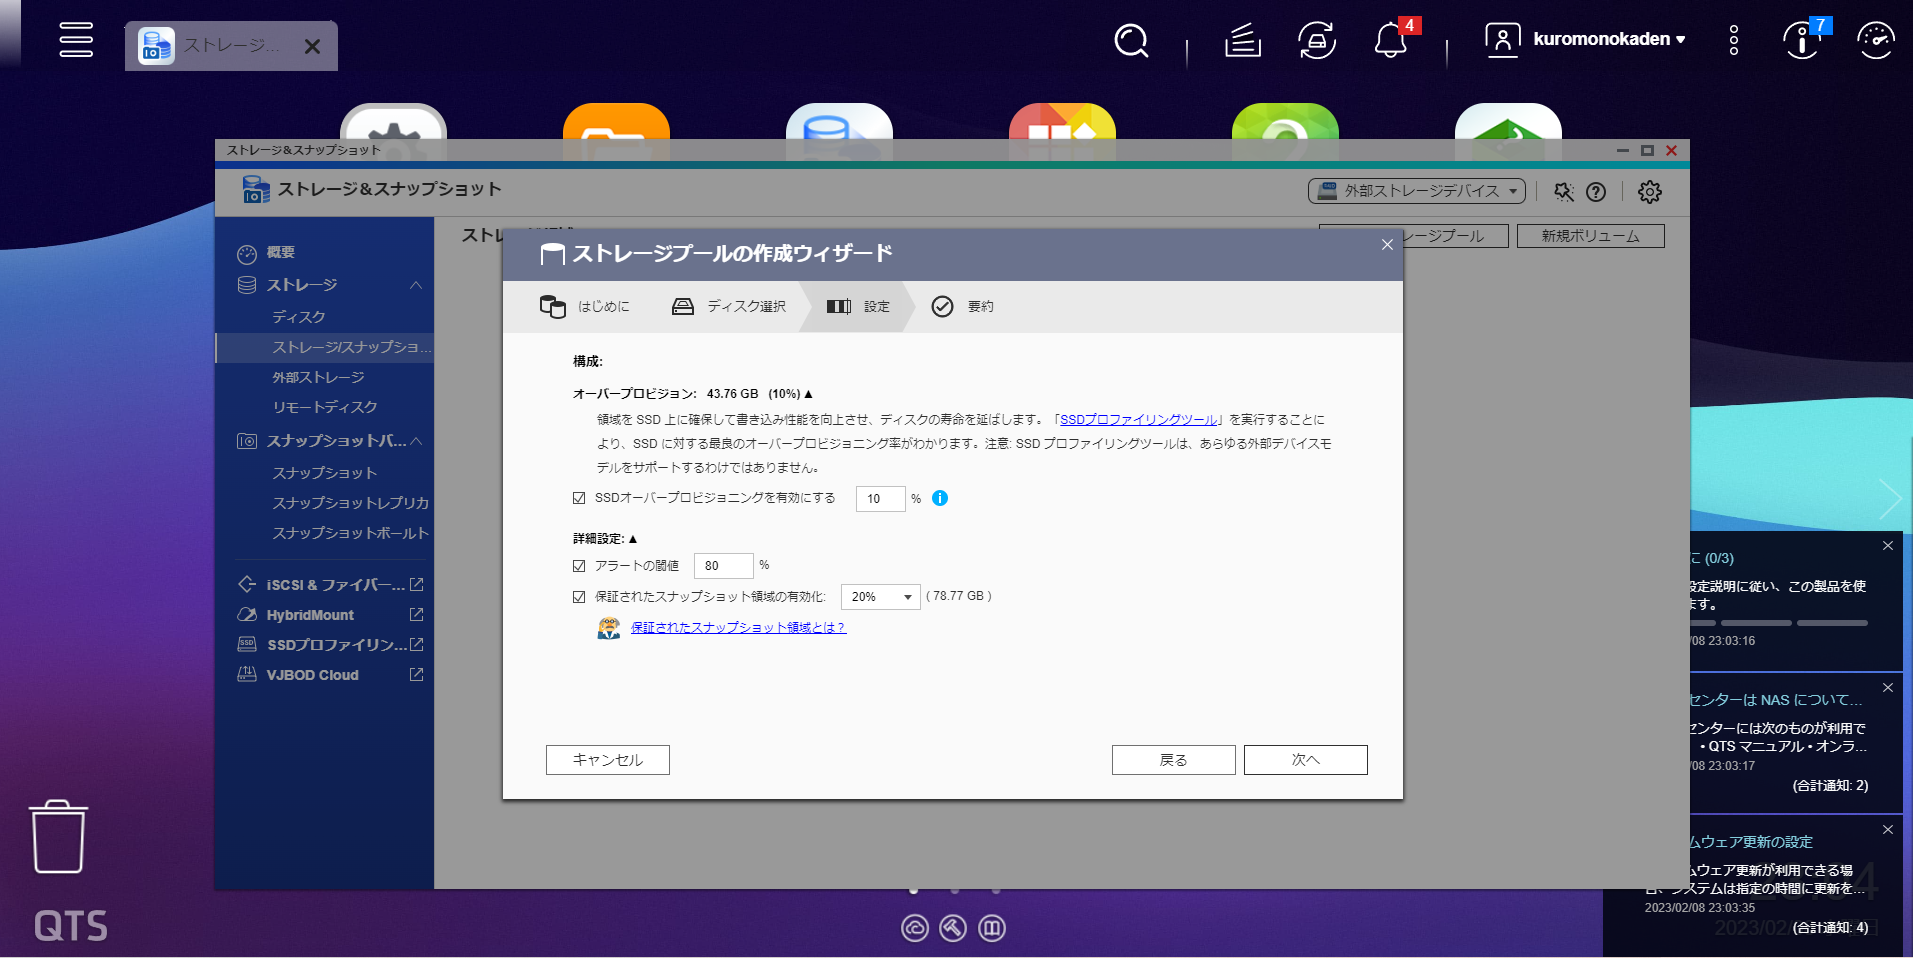The image size is (1913, 958).
Task: Click the myQNAPcloud icon in bottom dock
Action: [915, 928]
